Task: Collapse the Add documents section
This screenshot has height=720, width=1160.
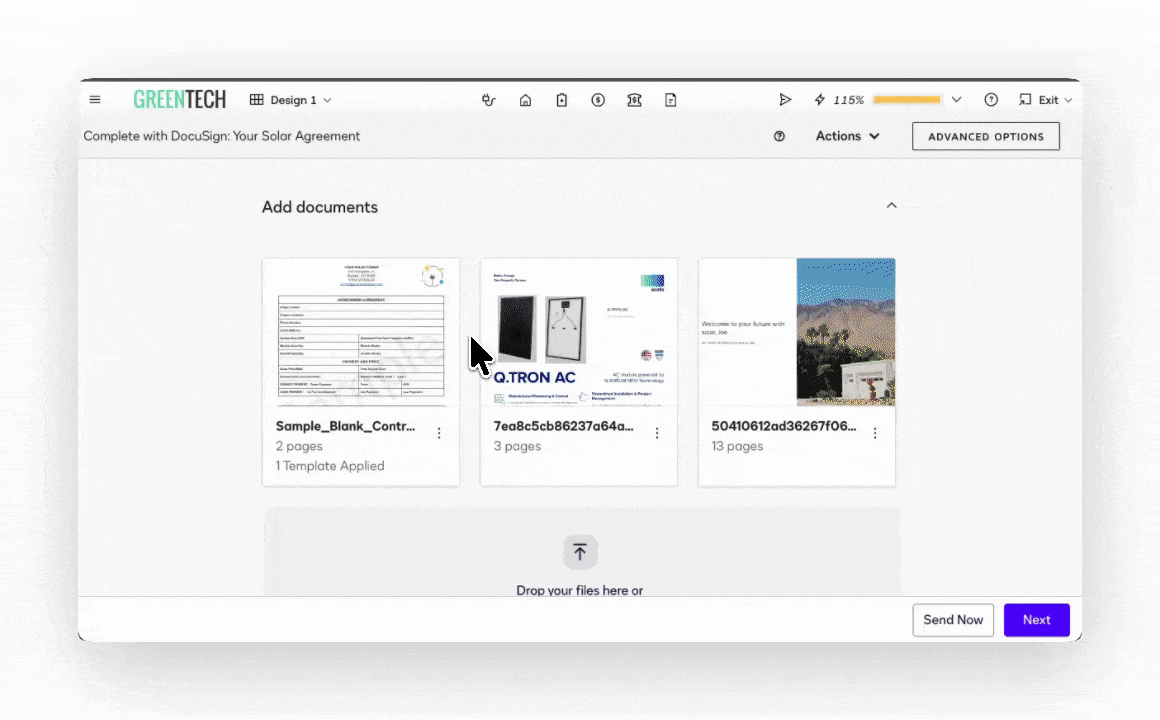Action: [x=892, y=206]
